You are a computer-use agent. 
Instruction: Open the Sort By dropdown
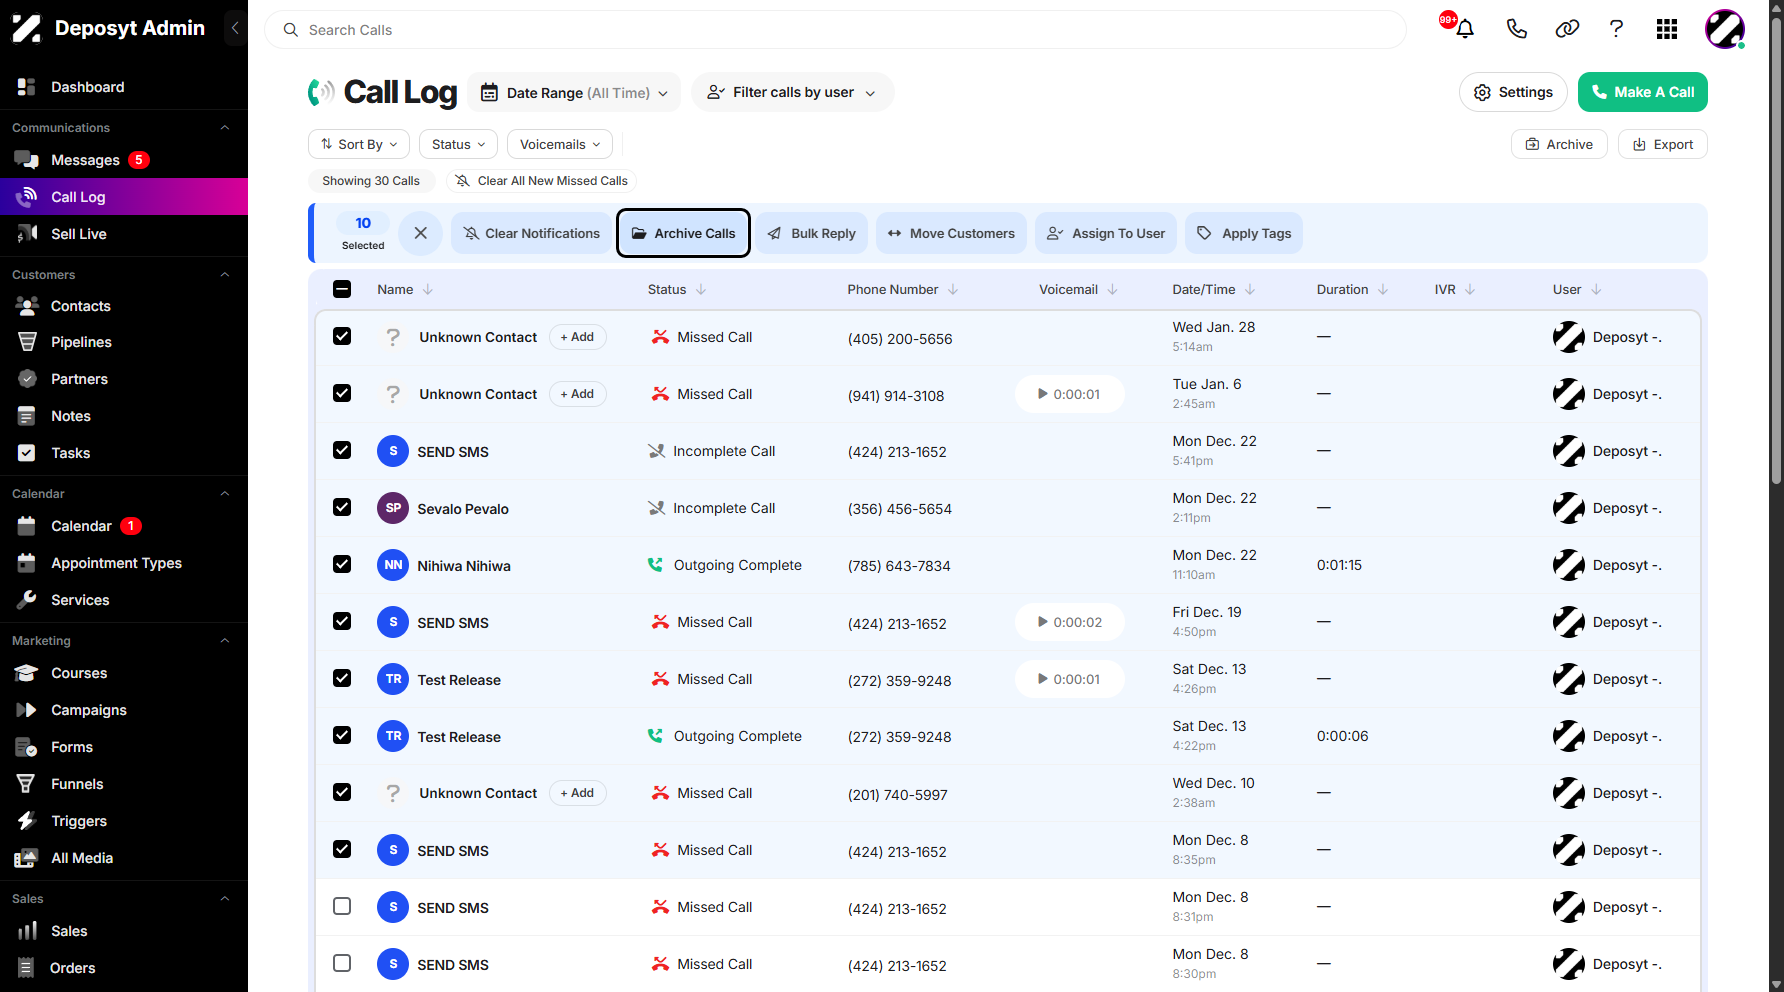click(359, 144)
